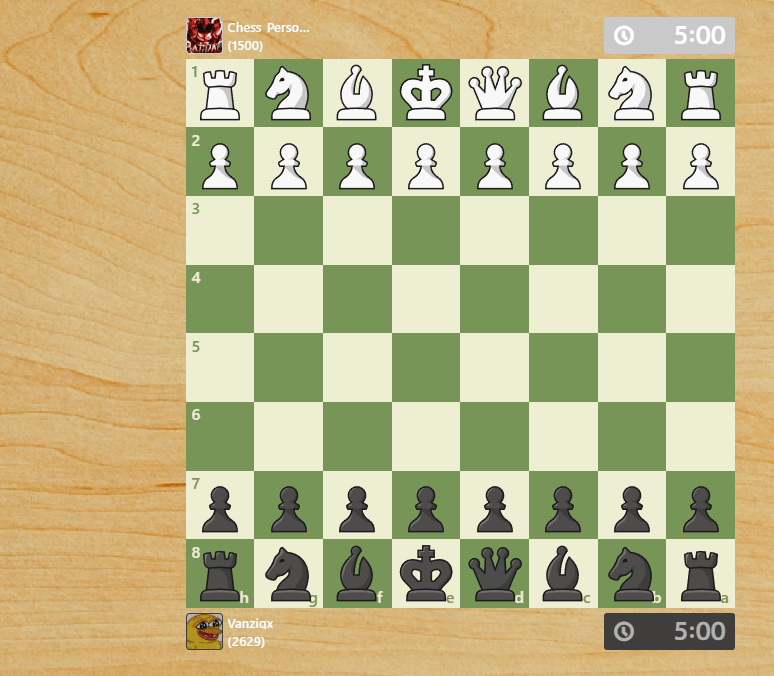
Task: Pick the black pawn on c7
Action: click(563, 509)
